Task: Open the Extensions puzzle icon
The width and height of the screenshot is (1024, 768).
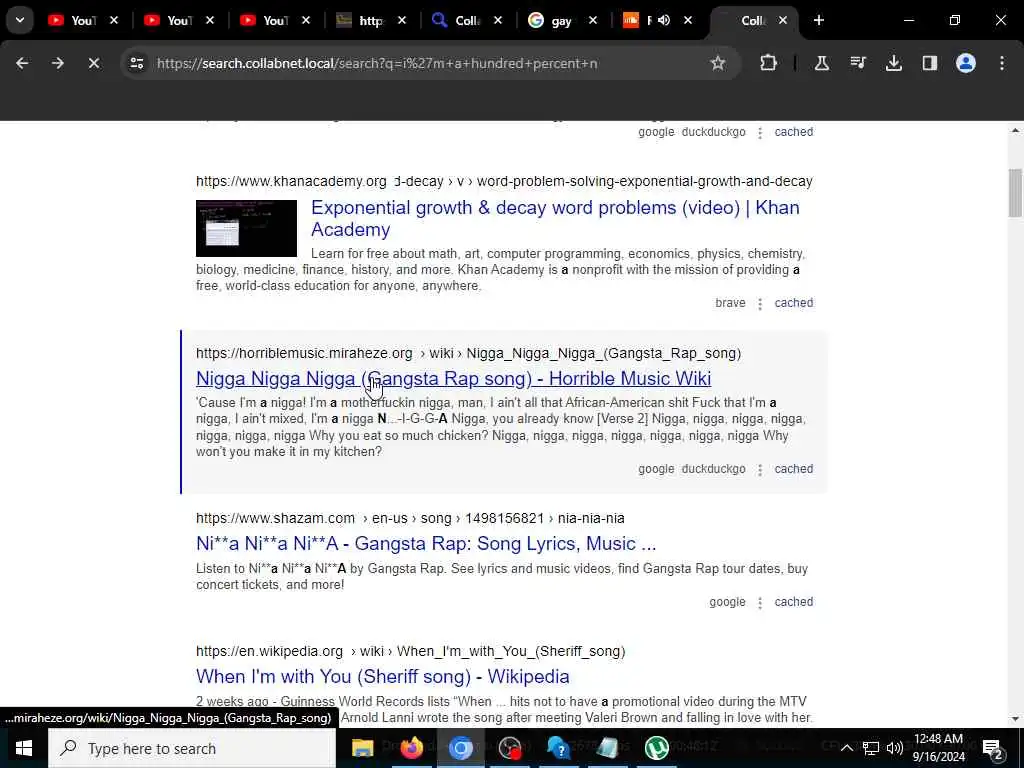Action: 769,63
